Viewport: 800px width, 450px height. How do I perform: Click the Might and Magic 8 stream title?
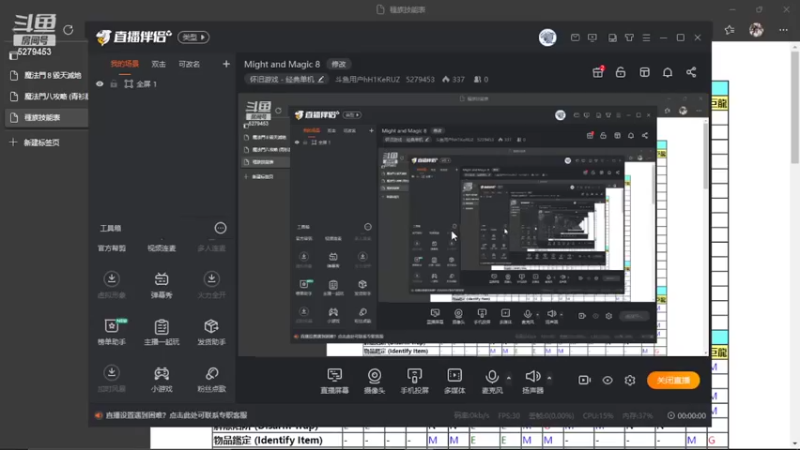click(282, 64)
